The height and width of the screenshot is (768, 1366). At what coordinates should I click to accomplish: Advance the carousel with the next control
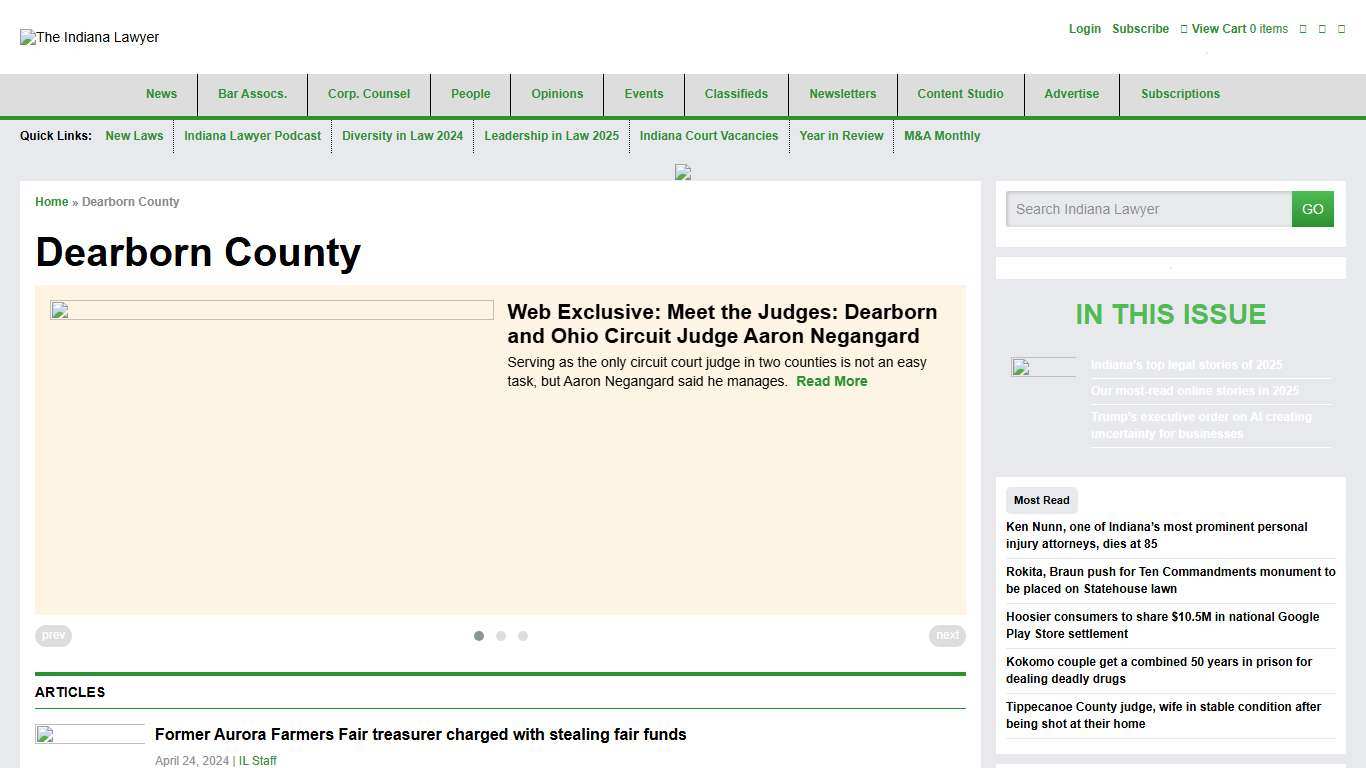point(947,635)
